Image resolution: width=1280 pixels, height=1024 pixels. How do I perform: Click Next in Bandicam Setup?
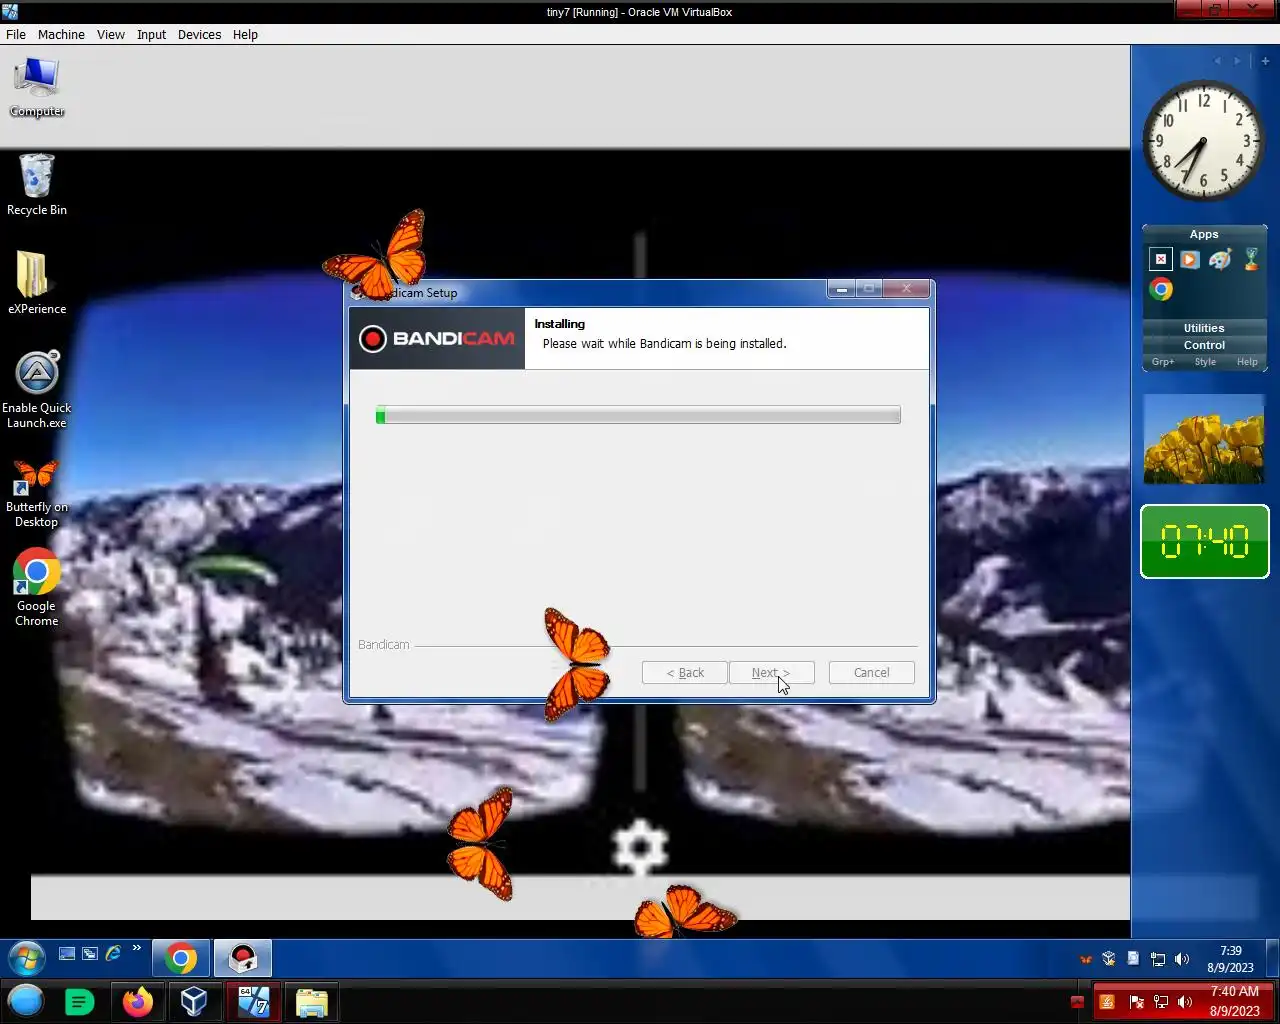771,673
